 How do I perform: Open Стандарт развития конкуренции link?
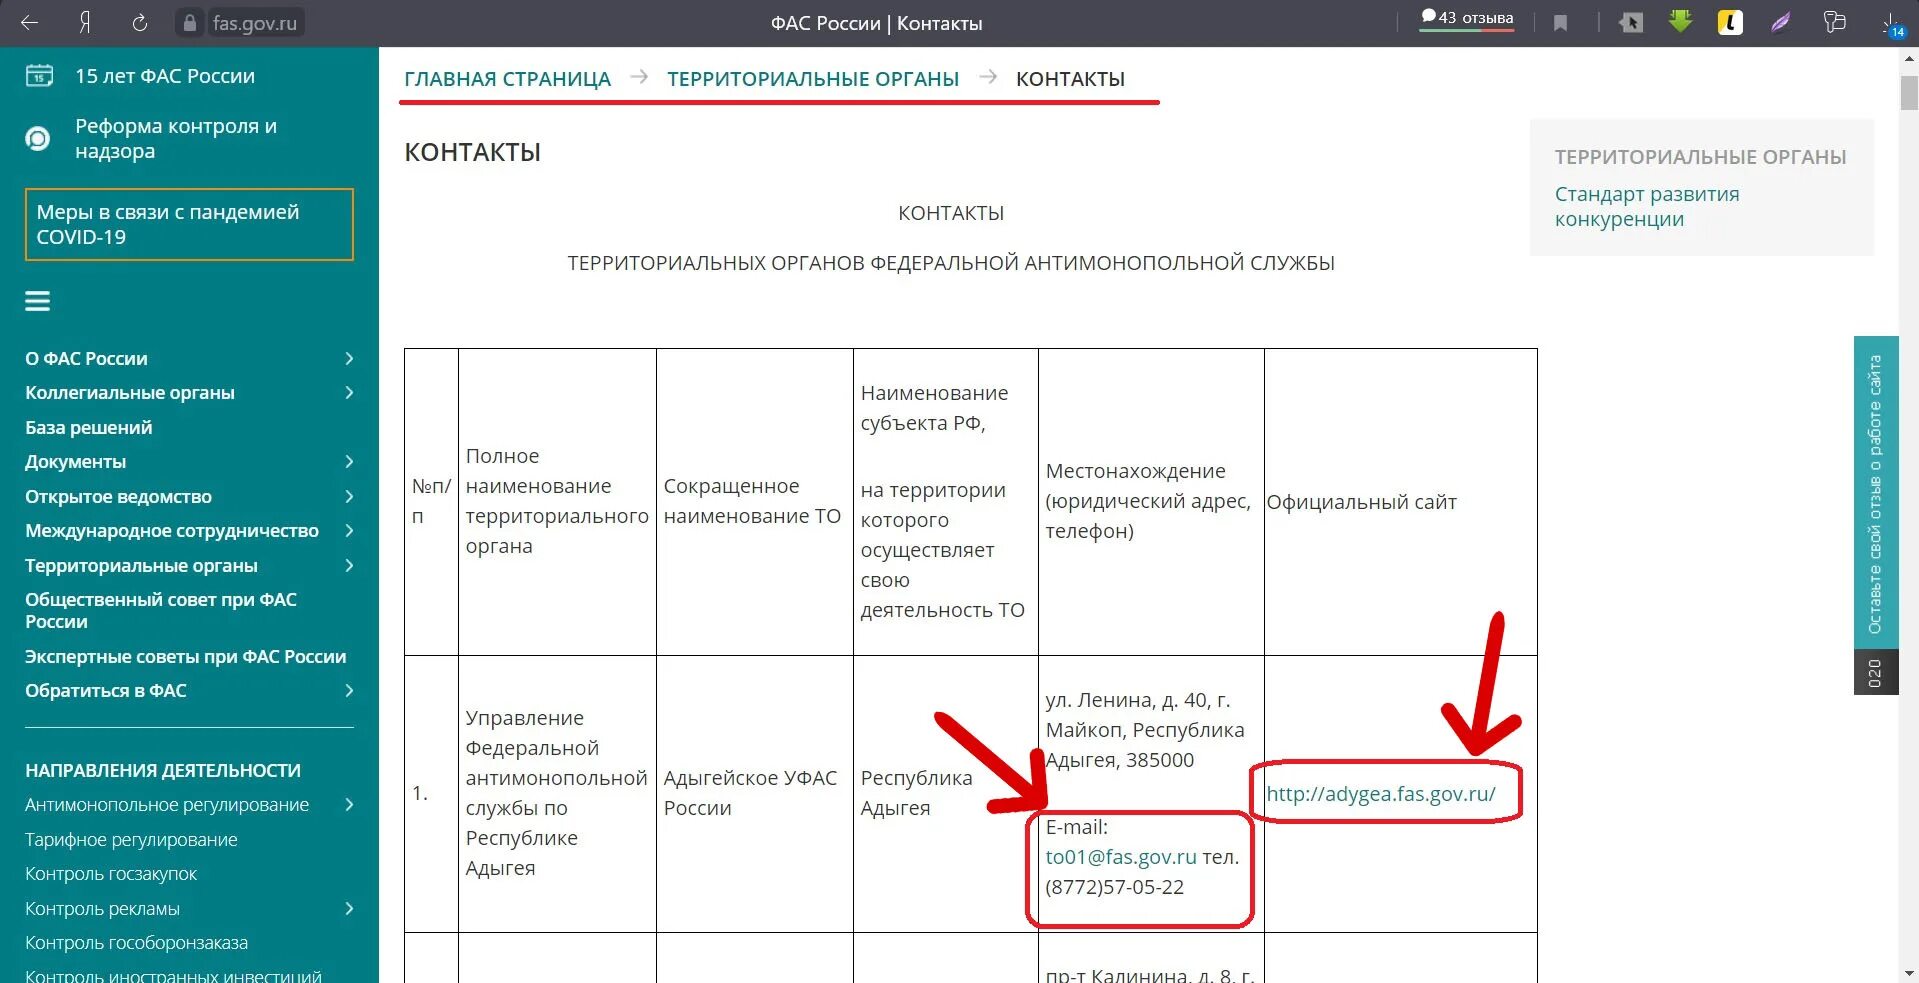click(1647, 206)
